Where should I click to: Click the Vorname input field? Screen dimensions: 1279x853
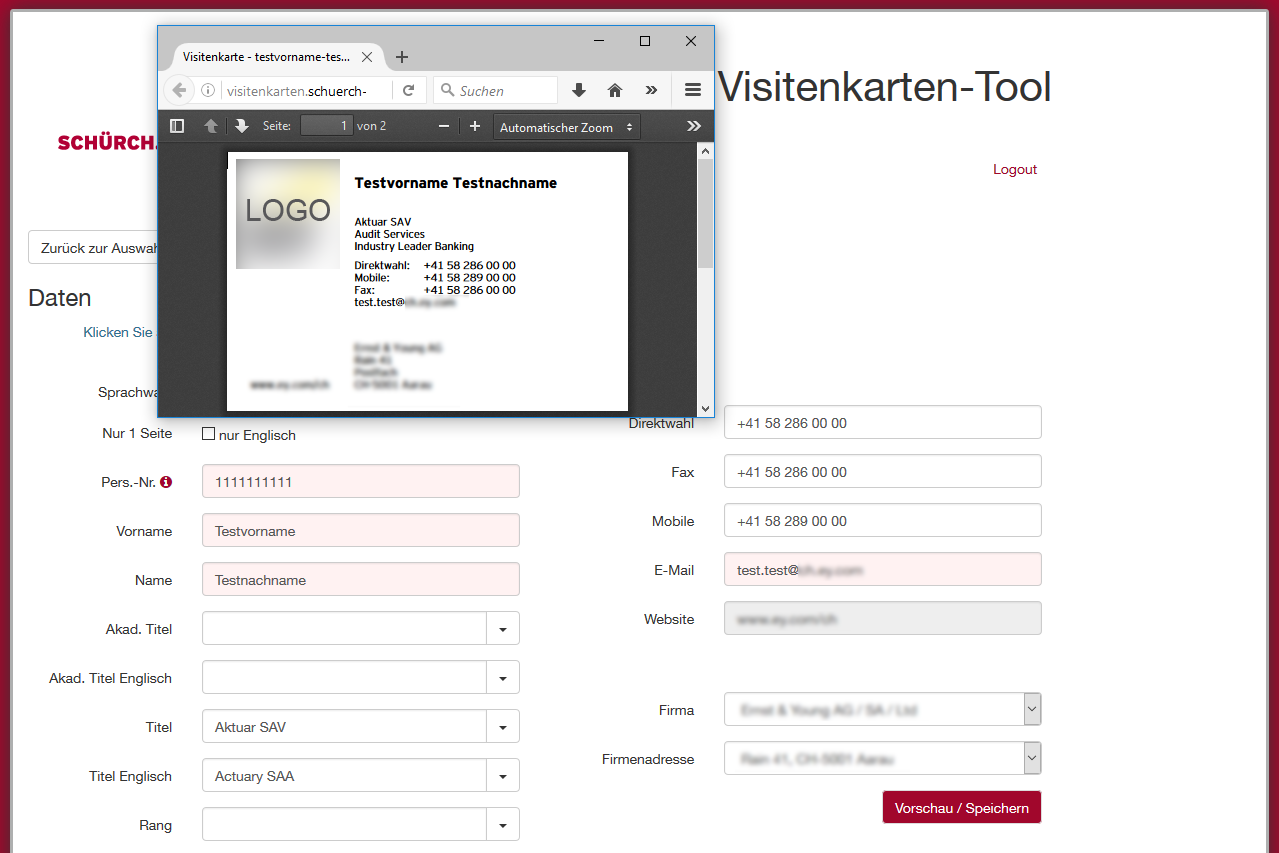click(360, 531)
